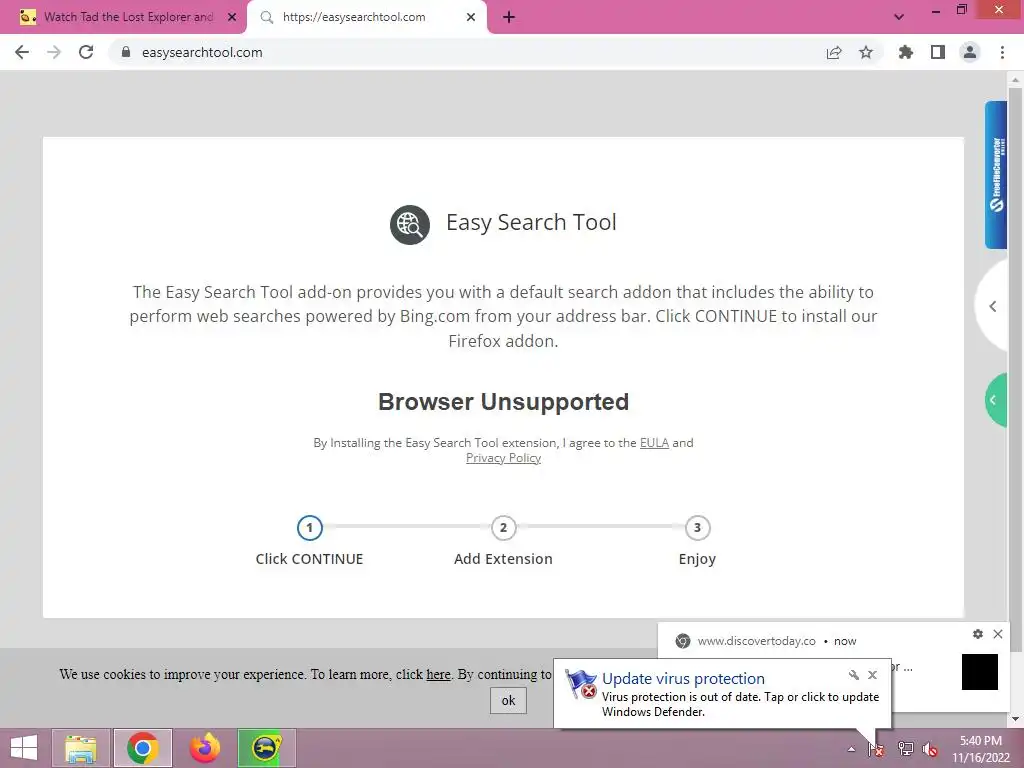The image size is (1024, 768).
Task: Click the browser Back arrow
Action: point(22,52)
